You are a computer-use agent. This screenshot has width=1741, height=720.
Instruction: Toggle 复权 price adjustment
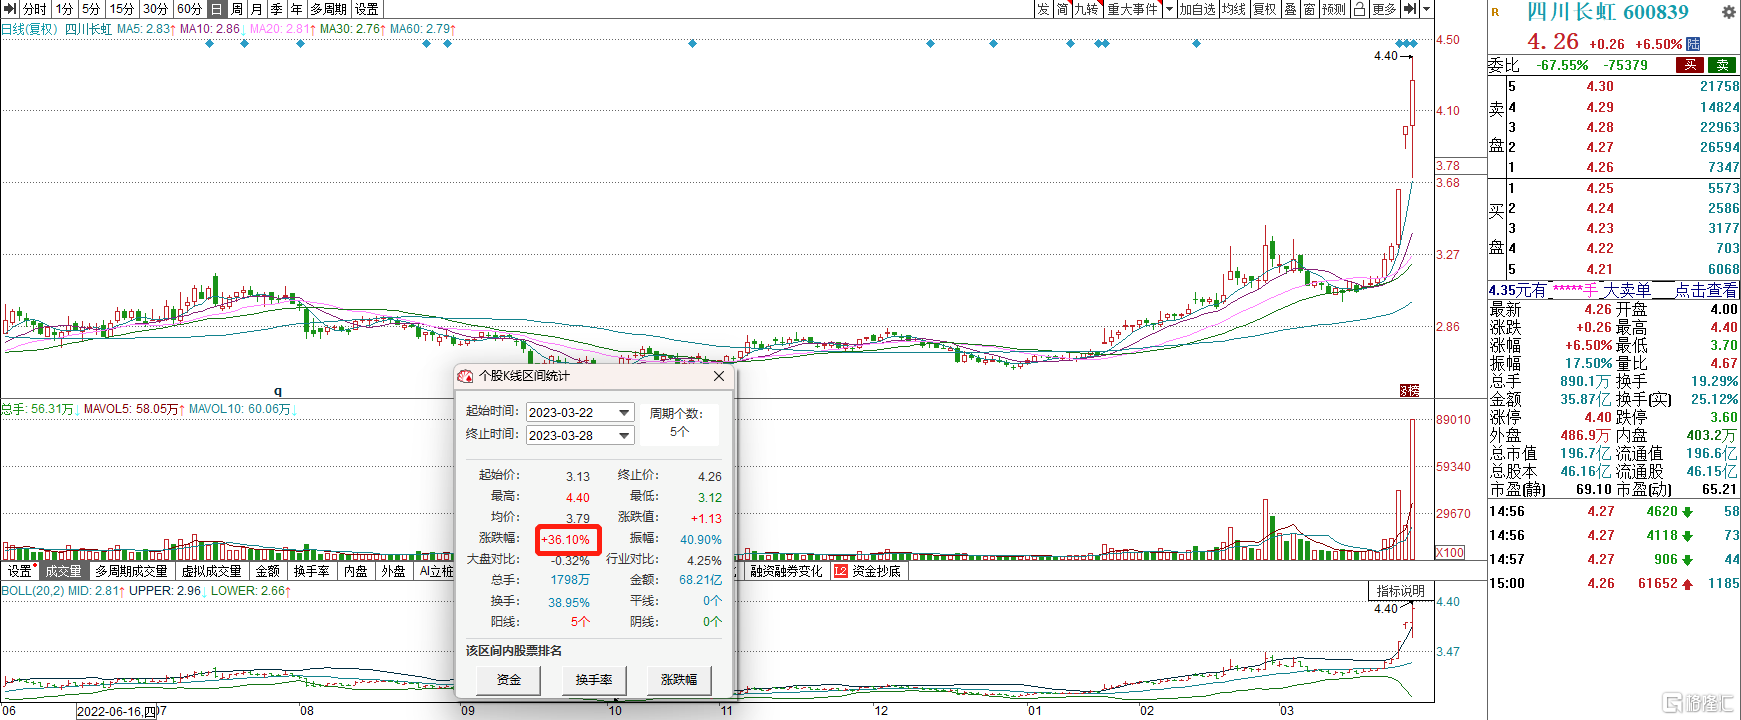tap(1265, 9)
